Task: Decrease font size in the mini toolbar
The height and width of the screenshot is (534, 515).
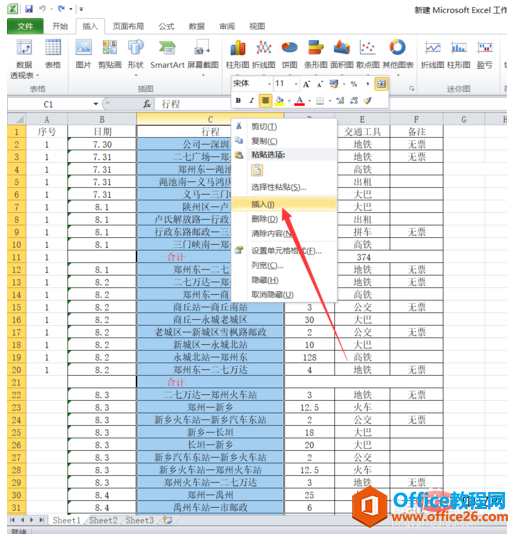Action: [x=320, y=84]
